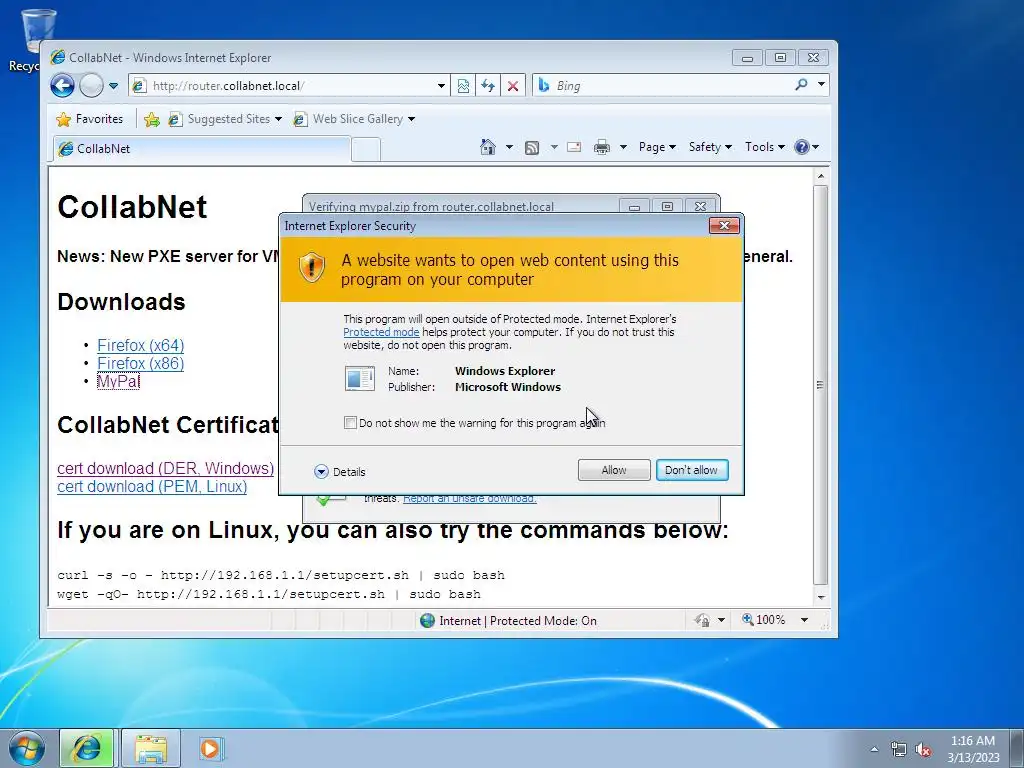This screenshot has width=1024, height=768.
Task: Toggle the Compatibility View icon
Action: tap(463, 86)
